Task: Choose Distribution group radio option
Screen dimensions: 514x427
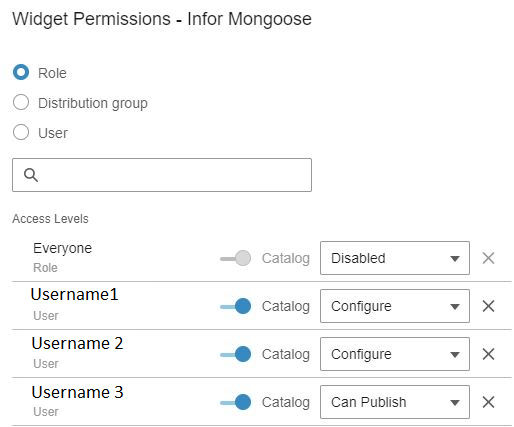Action: (x=21, y=102)
